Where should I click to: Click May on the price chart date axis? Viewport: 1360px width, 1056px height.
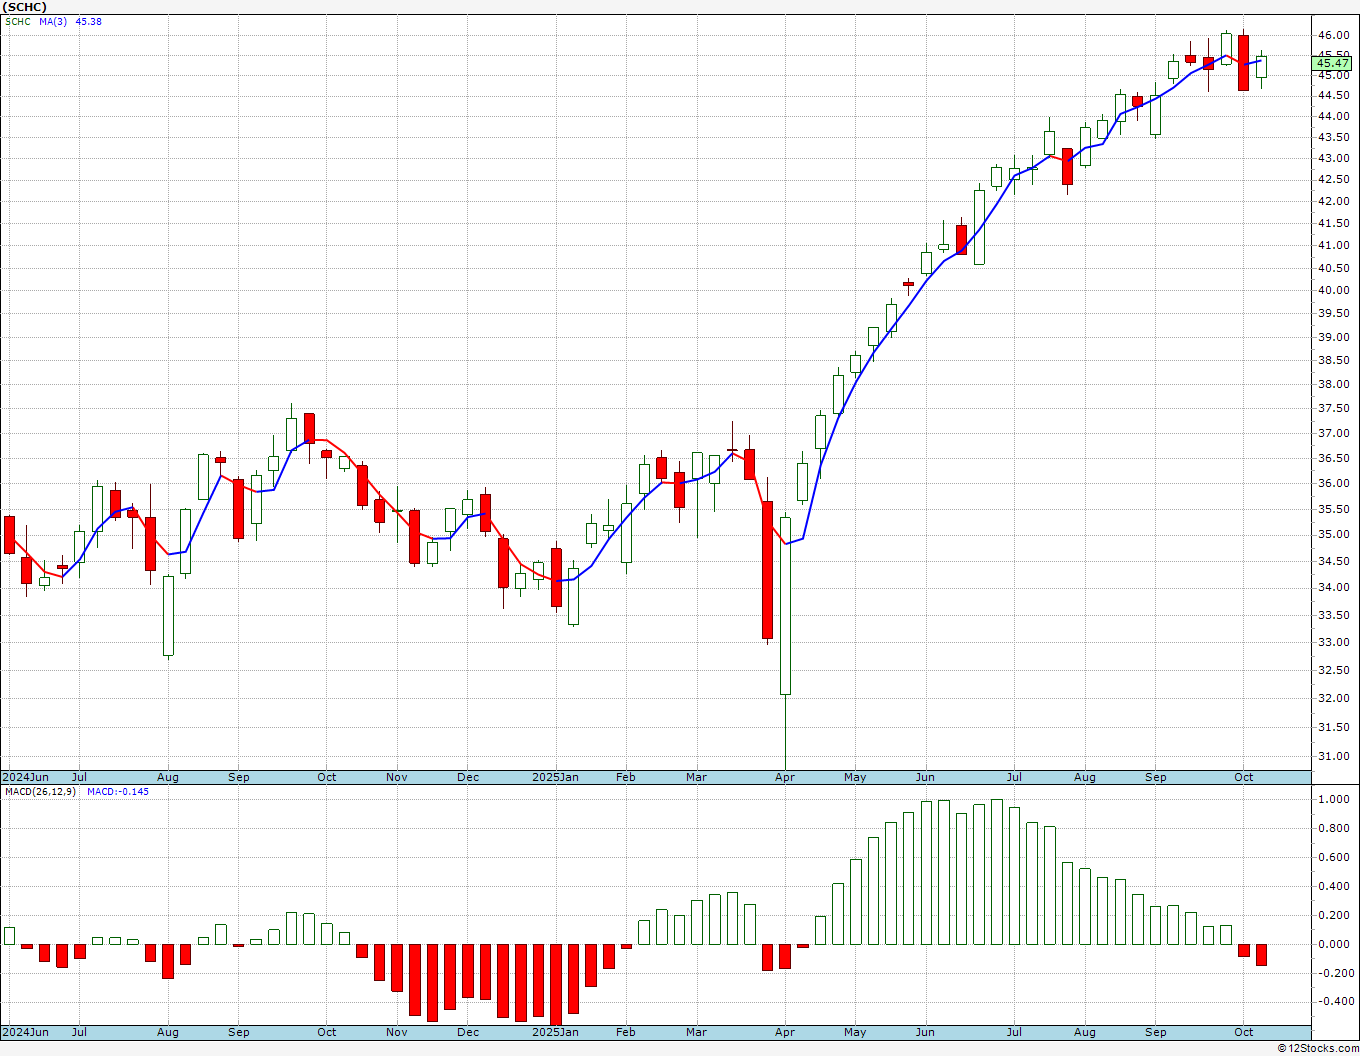(855, 777)
